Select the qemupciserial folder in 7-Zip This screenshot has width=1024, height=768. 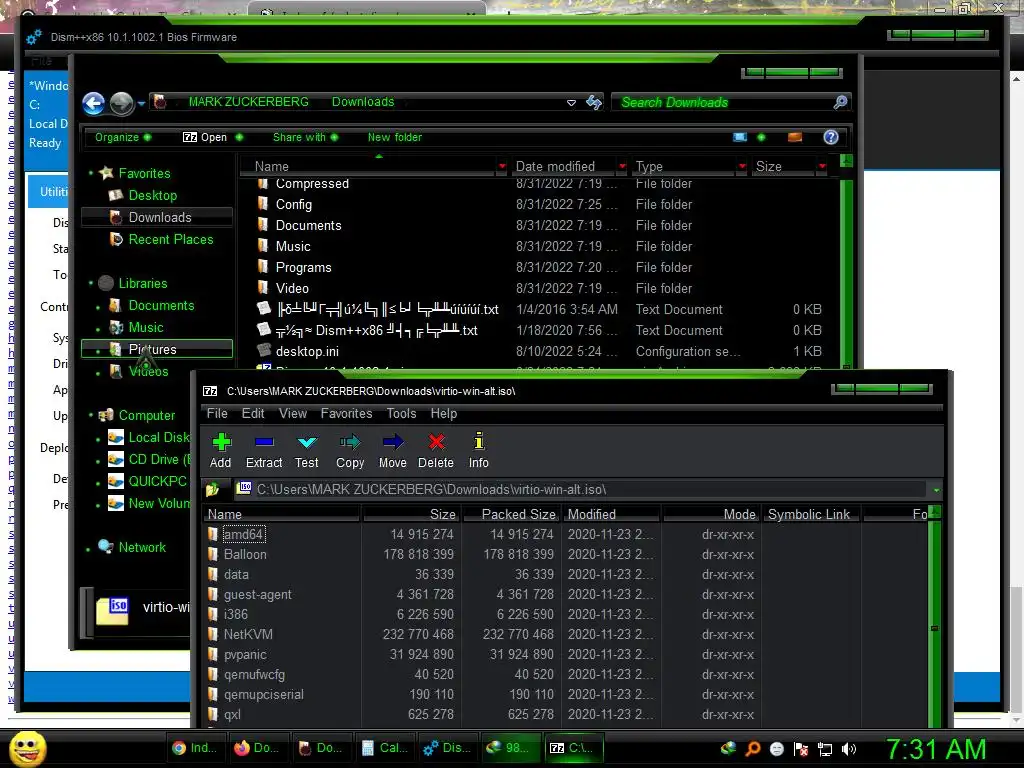click(263, 694)
